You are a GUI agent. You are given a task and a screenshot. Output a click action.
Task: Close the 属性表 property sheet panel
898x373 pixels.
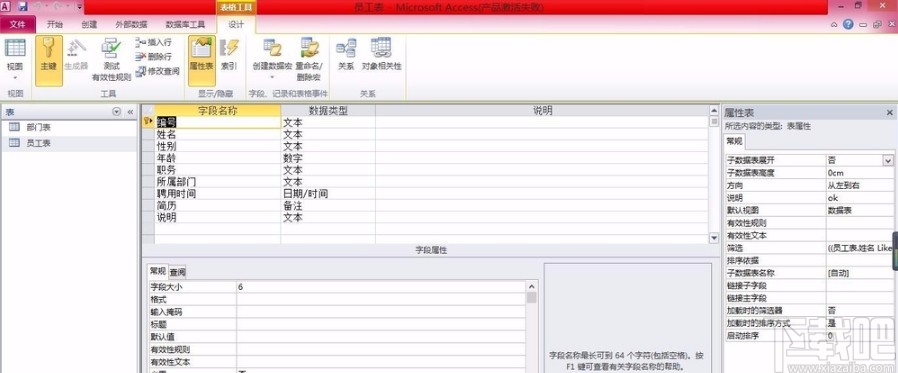(x=889, y=113)
